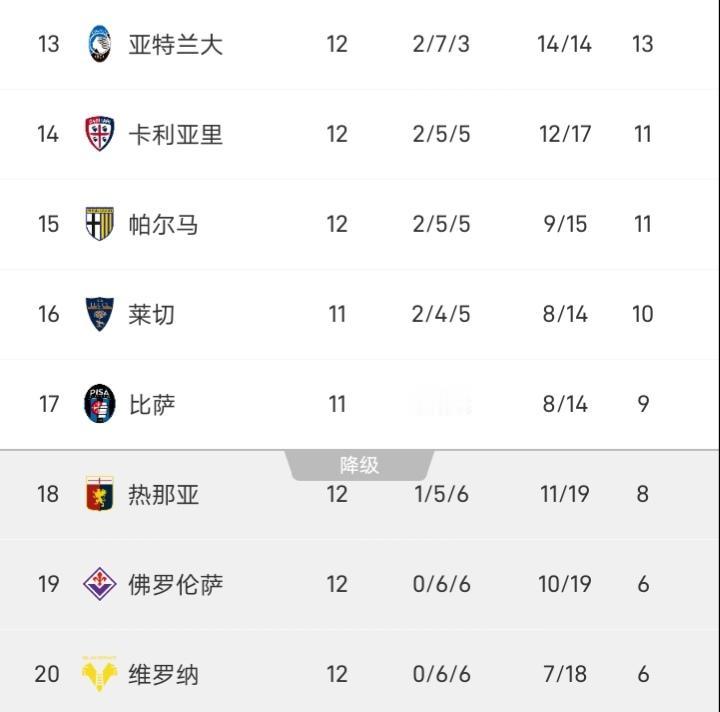This screenshot has width=720, height=712.
Task: Open team 亚特兰大 from the standings
Action: [x=175, y=44]
